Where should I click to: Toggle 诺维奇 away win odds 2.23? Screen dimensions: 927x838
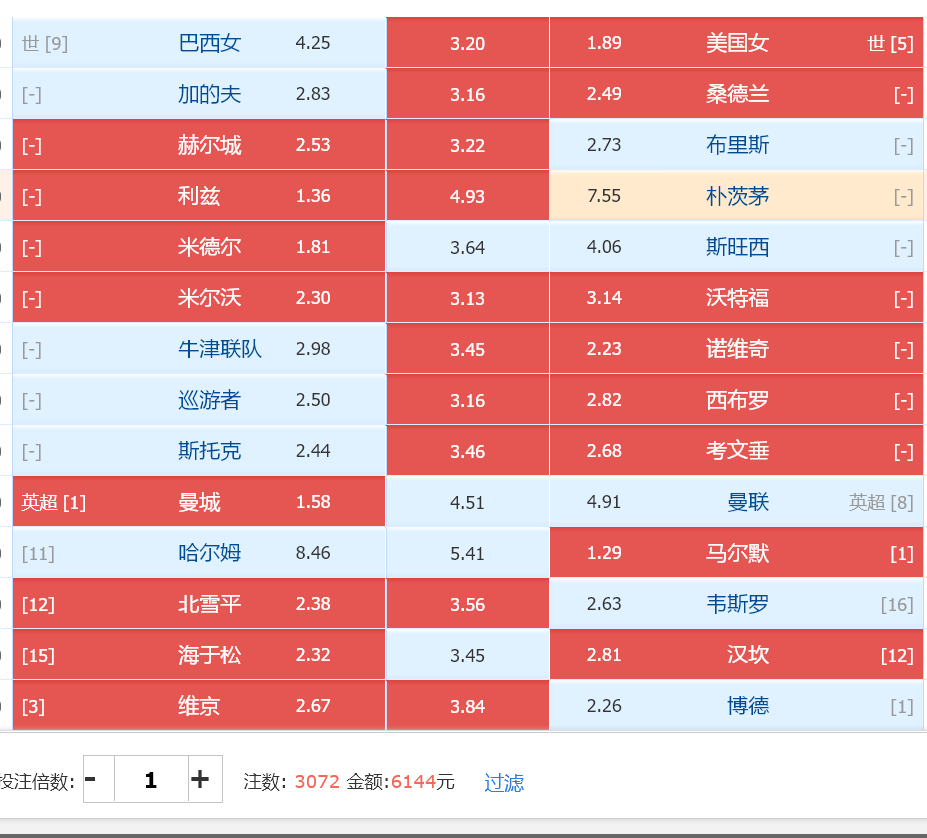tap(736, 348)
